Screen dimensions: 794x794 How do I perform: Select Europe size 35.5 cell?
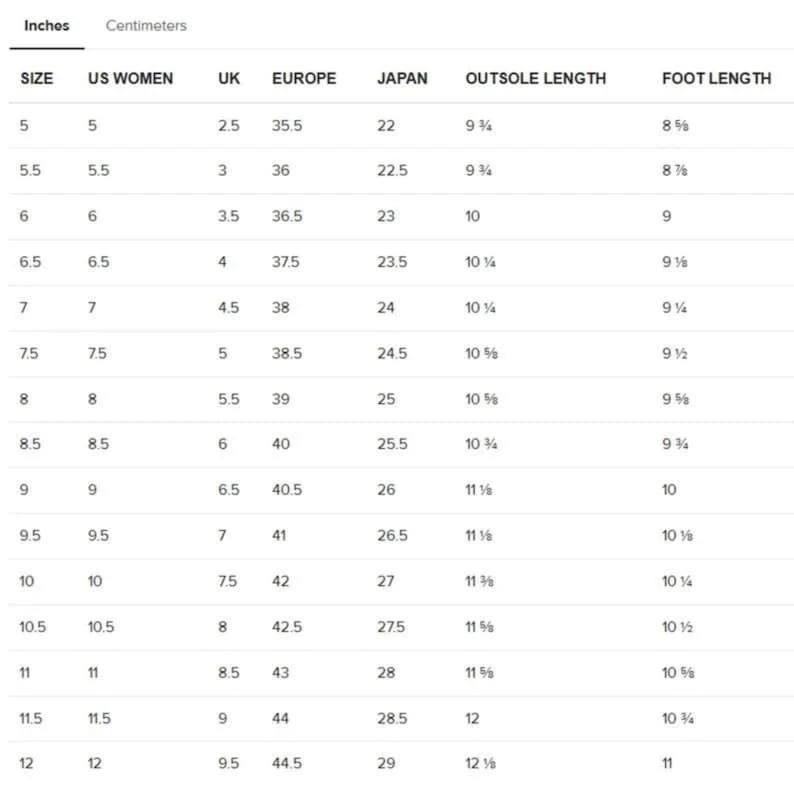tap(287, 126)
